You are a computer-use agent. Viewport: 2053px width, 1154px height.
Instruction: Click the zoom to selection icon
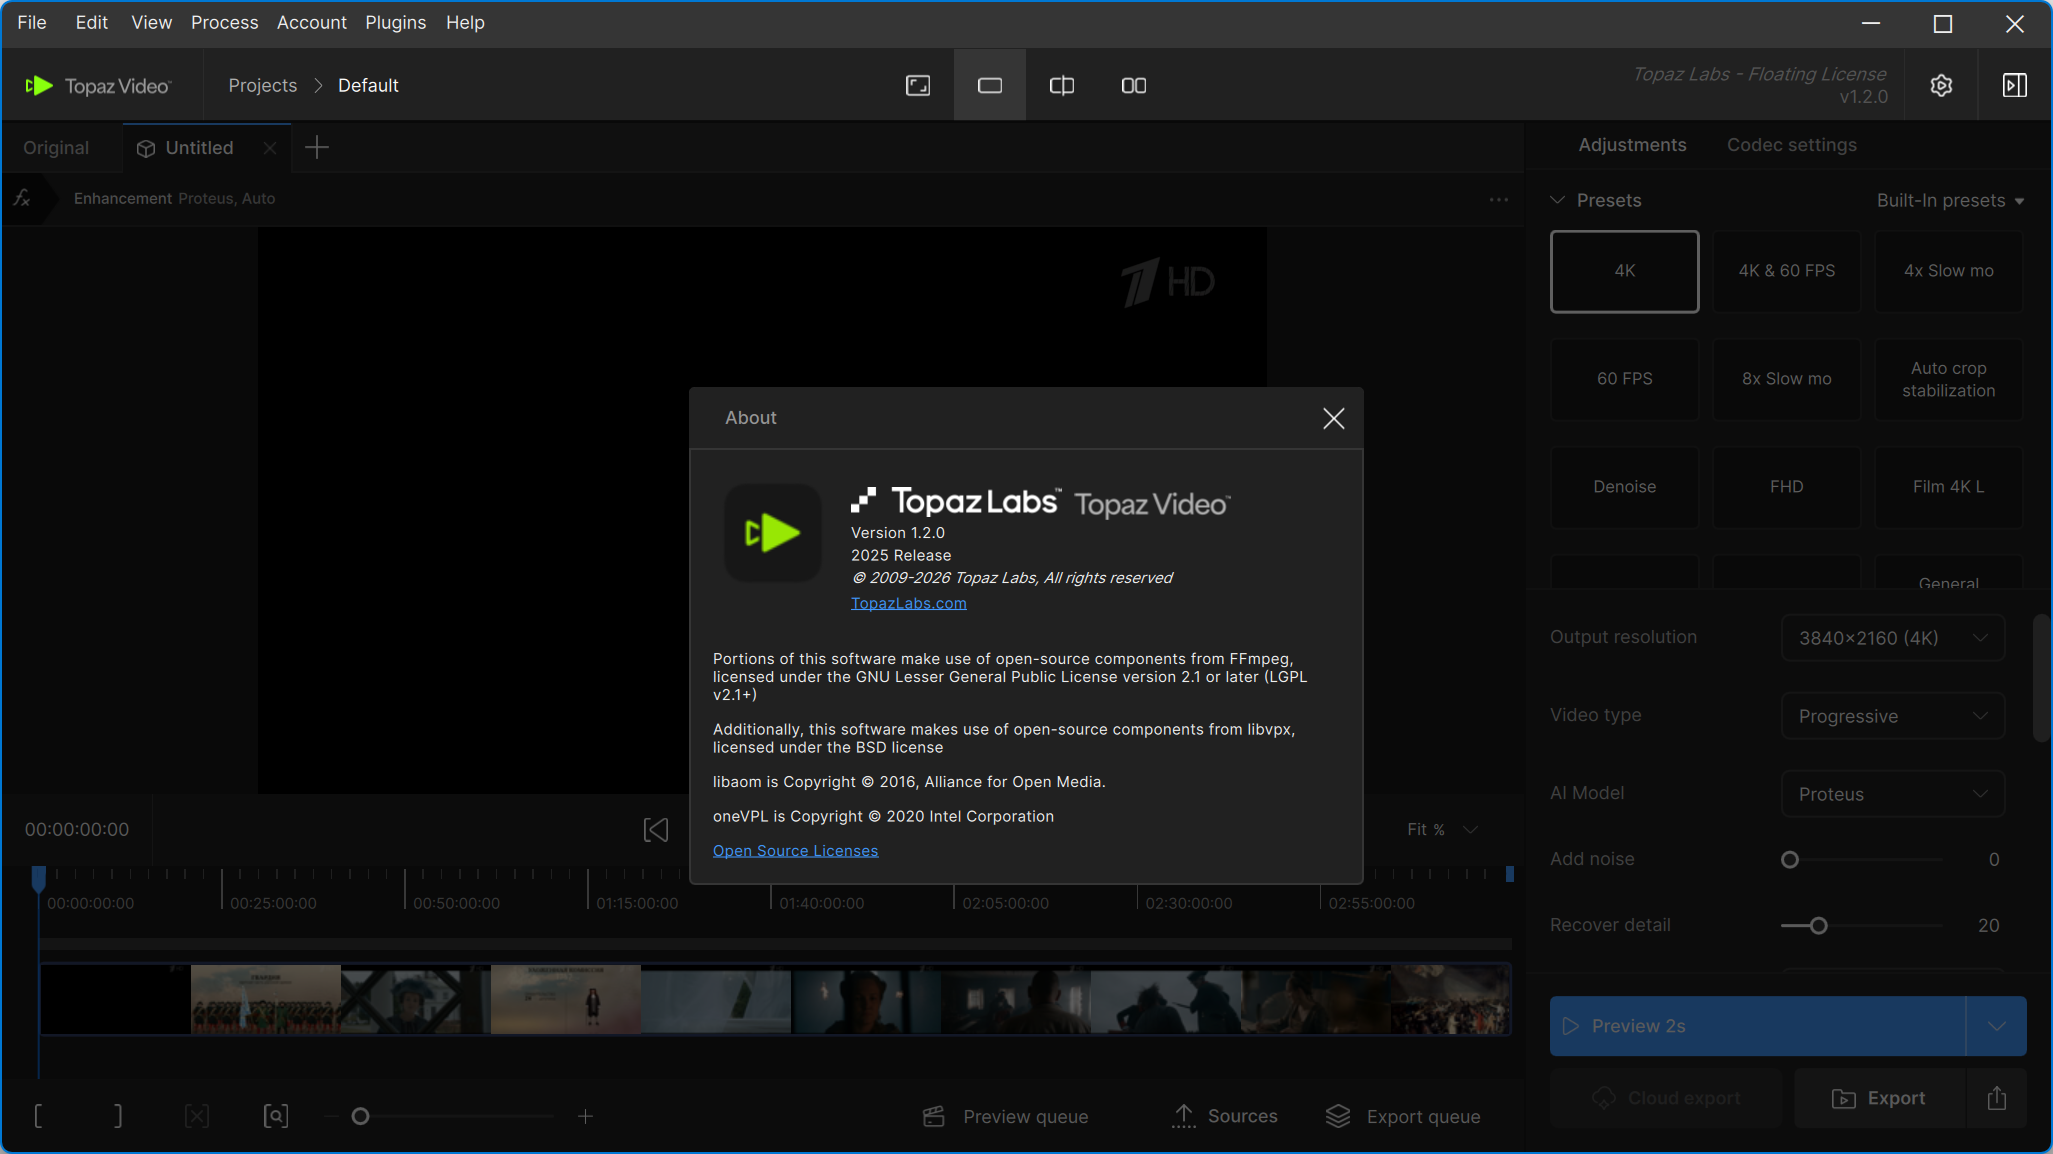click(276, 1116)
